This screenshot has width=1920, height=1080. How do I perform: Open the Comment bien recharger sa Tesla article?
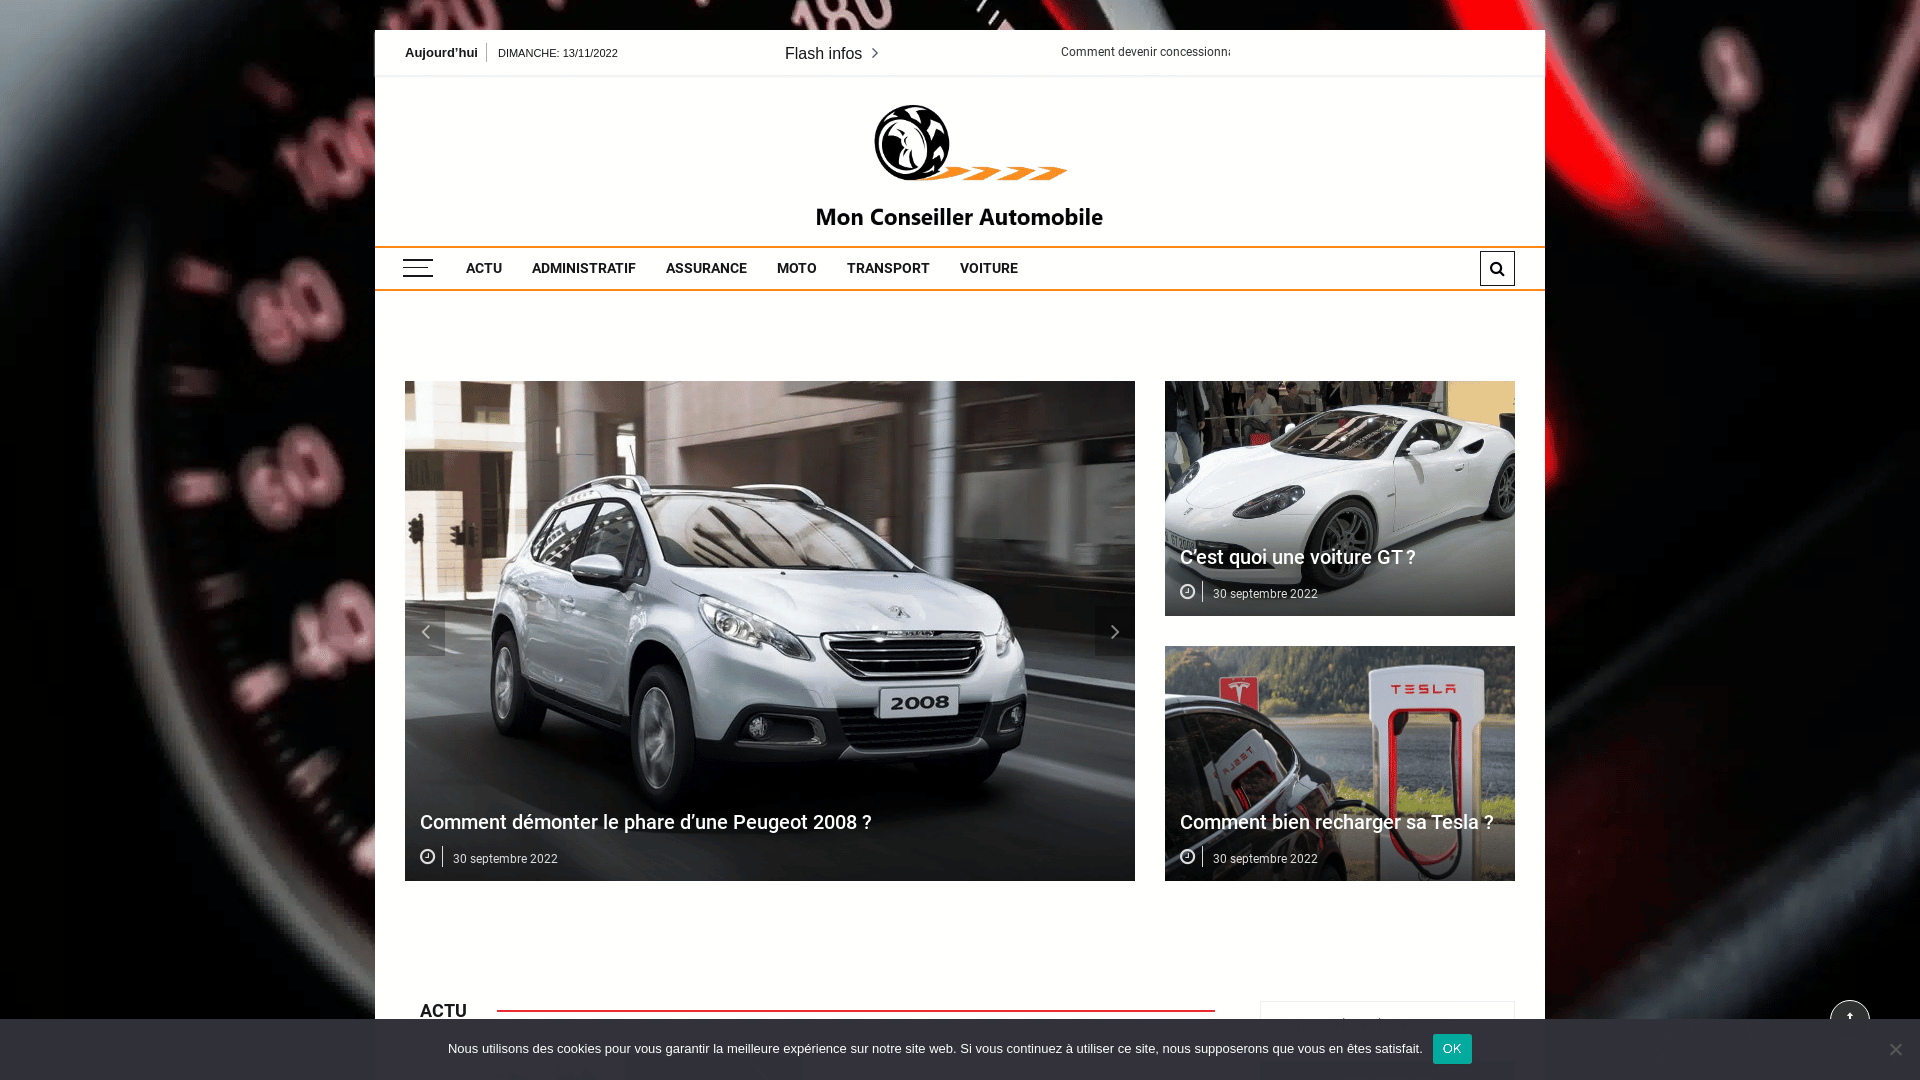[1336, 822]
